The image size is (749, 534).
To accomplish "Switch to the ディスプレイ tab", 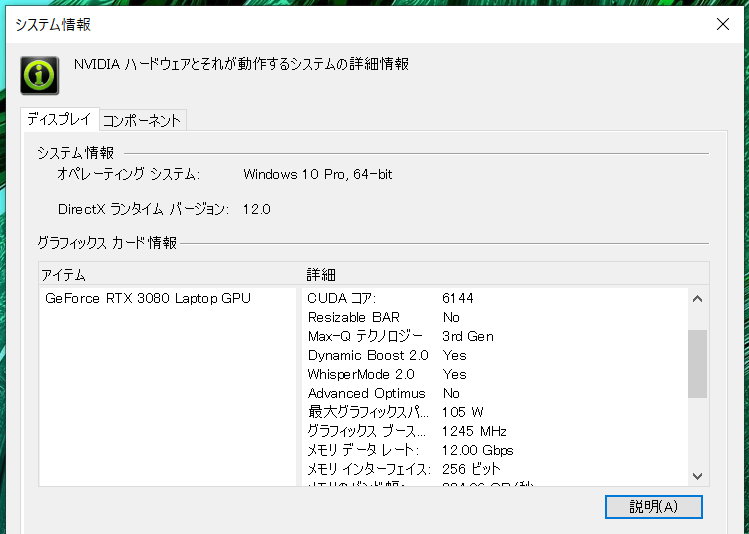I will pyautogui.click(x=59, y=119).
